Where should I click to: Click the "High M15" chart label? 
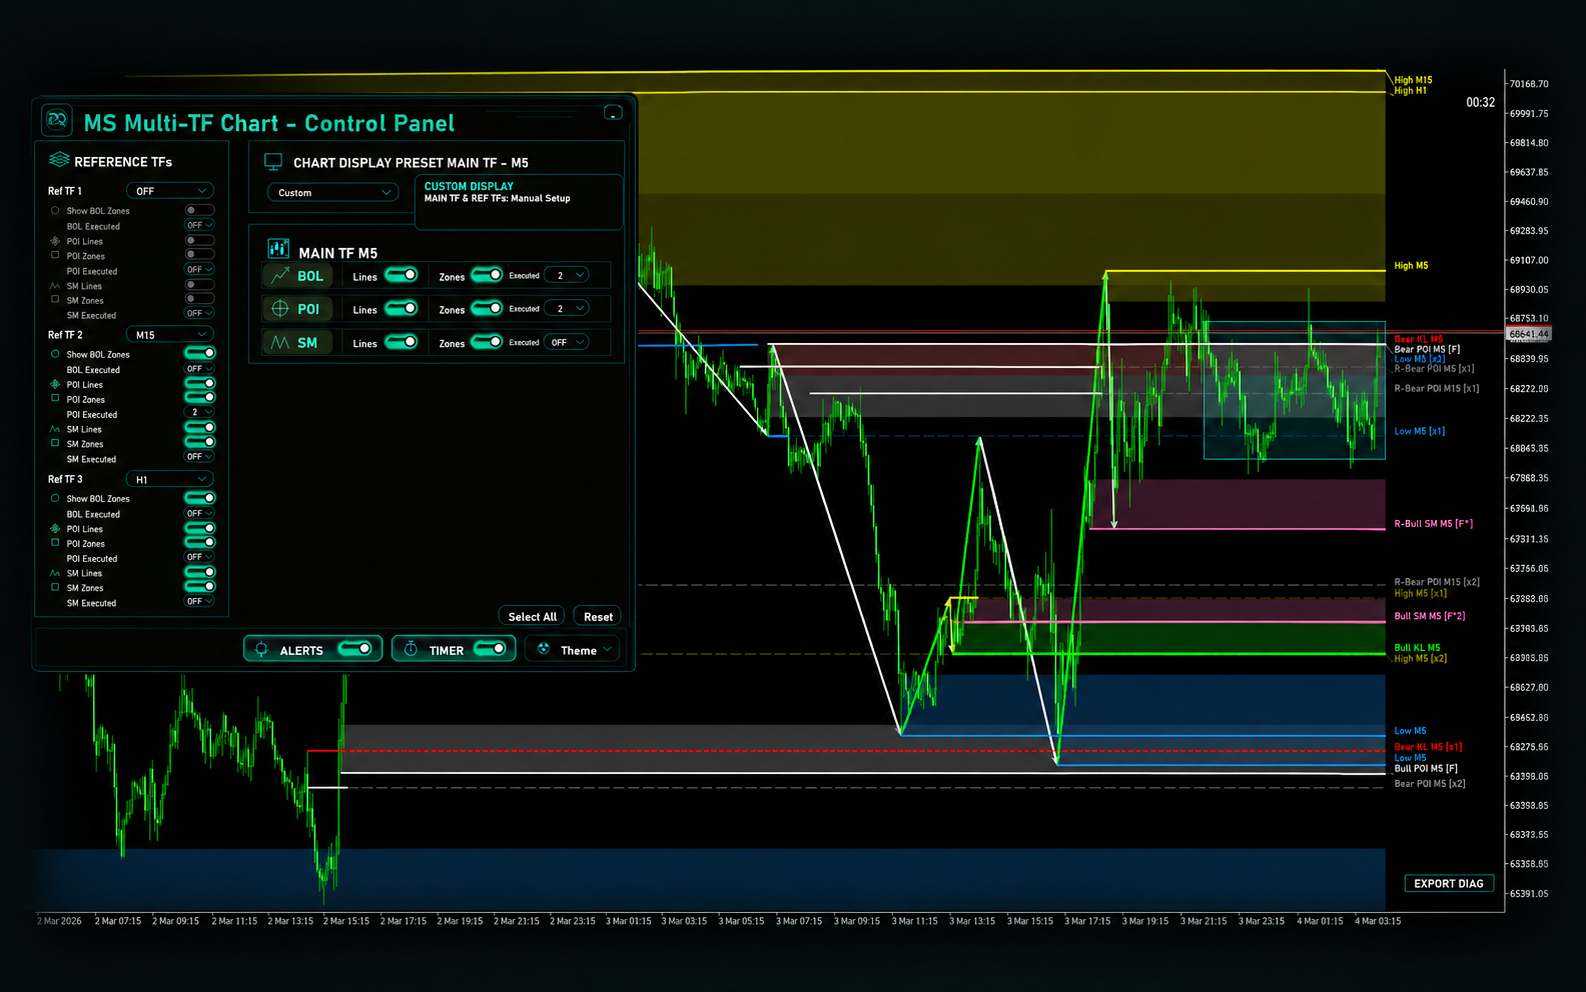(1413, 80)
